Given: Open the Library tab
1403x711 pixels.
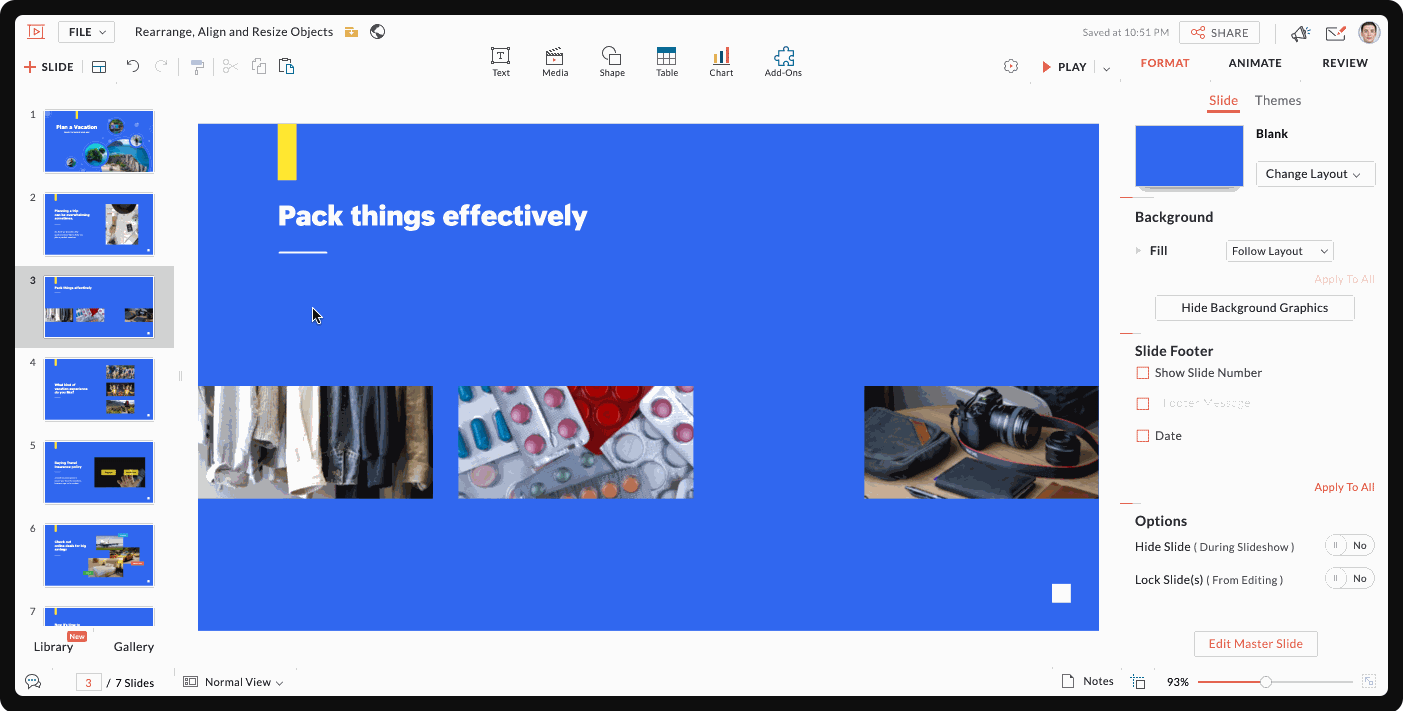Looking at the screenshot, I should (54, 647).
